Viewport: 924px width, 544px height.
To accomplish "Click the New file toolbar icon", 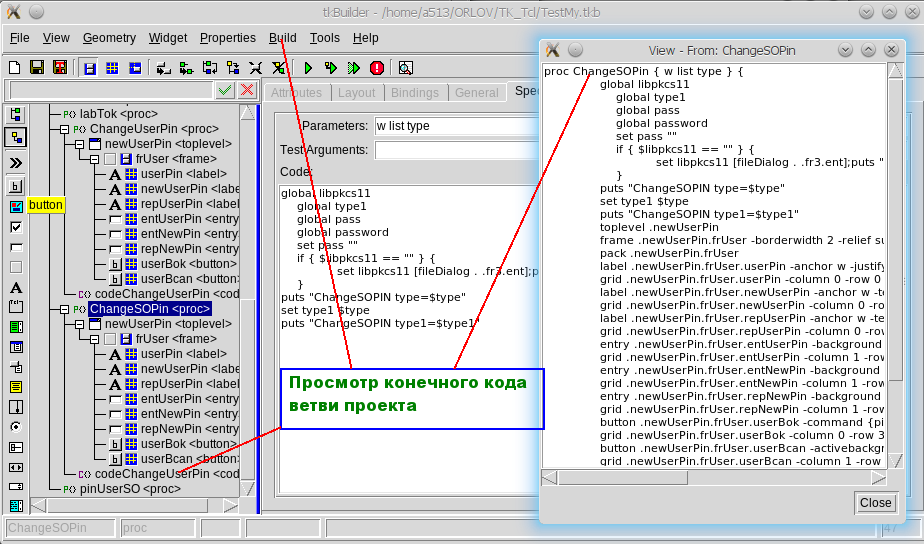I will click(x=14, y=68).
